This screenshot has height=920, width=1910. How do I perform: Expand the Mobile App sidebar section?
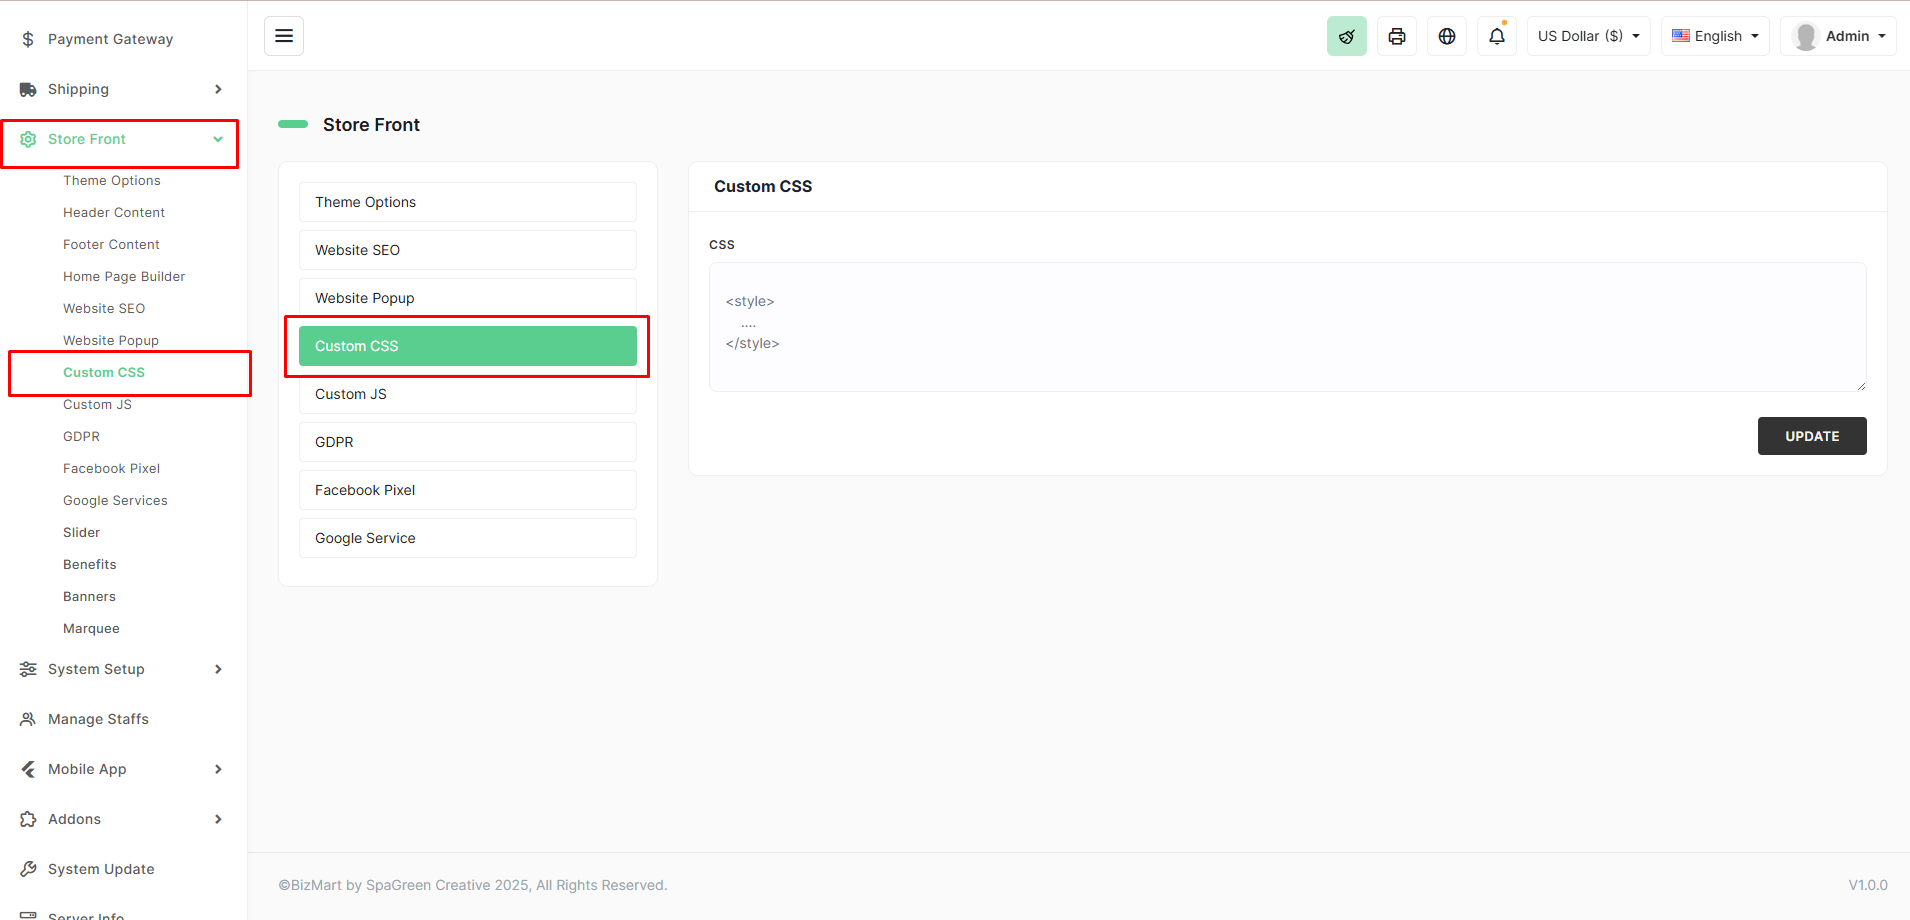pos(85,768)
